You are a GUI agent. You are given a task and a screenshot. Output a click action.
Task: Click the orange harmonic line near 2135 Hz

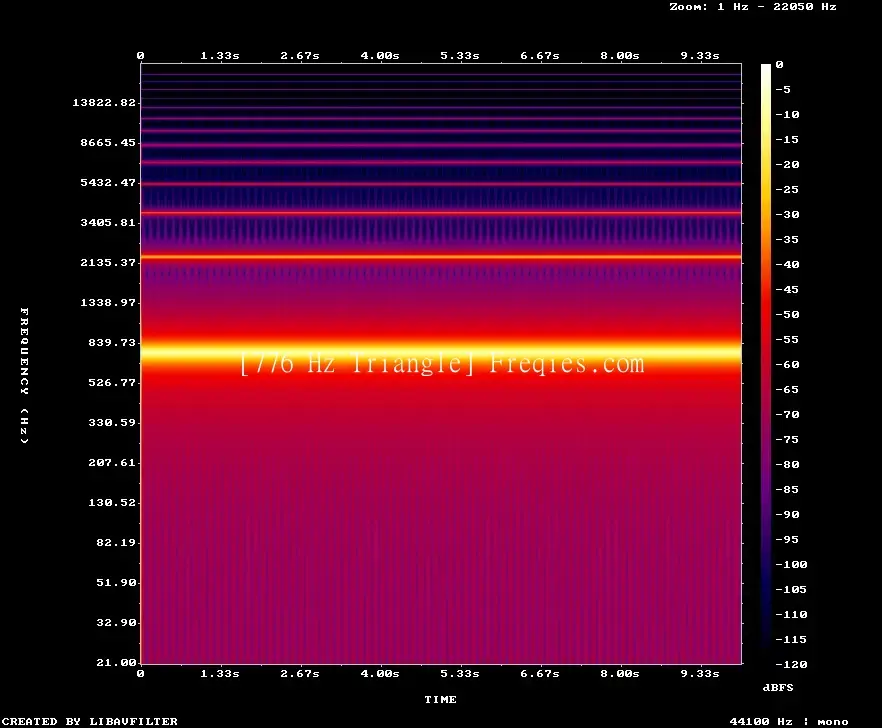(x=441, y=257)
